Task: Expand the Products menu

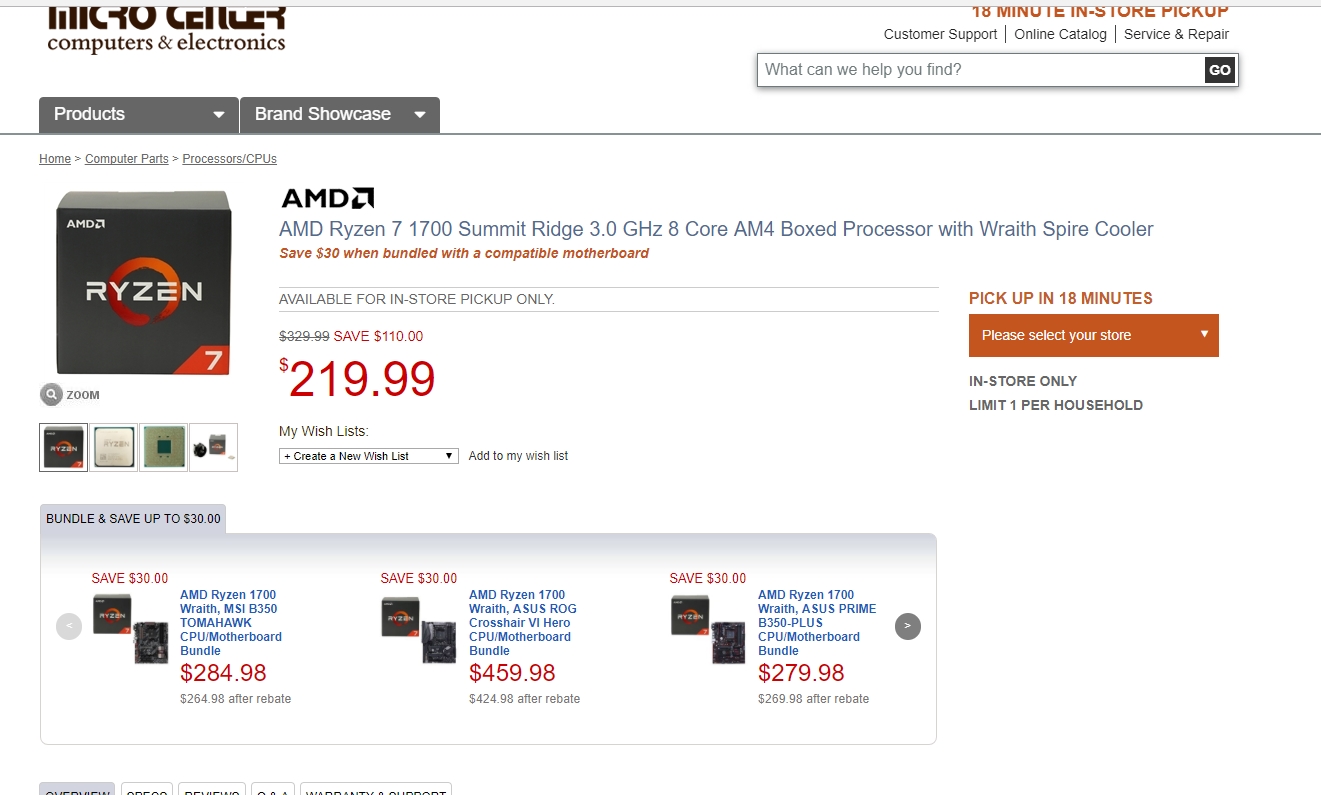Action: pos(139,115)
